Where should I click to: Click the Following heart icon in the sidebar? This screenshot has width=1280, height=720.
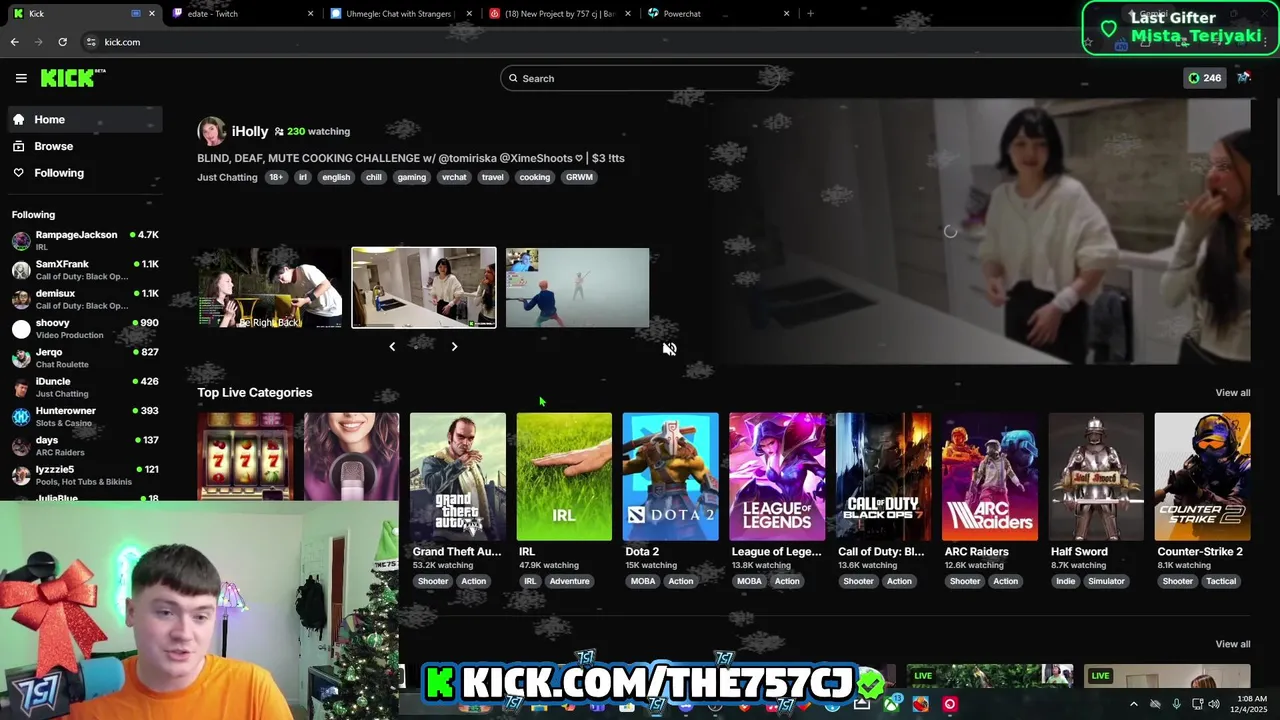19,173
